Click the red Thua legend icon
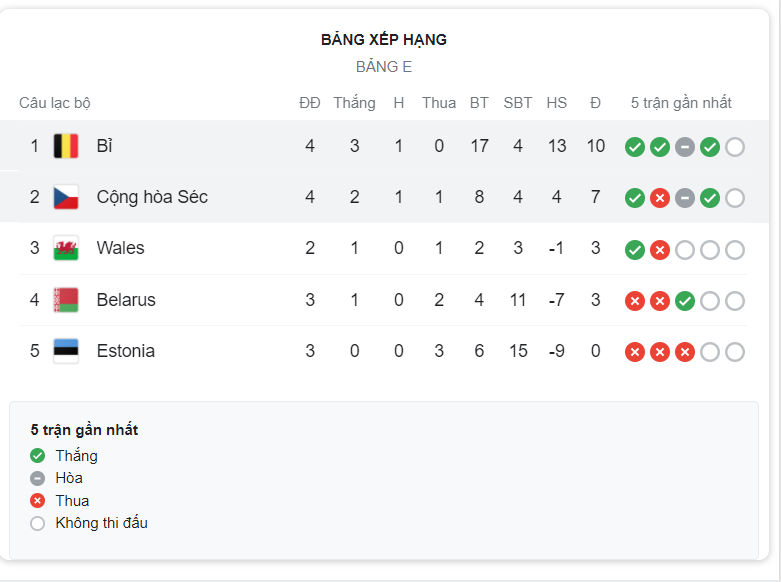 pyautogui.click(x=37, y=500)
